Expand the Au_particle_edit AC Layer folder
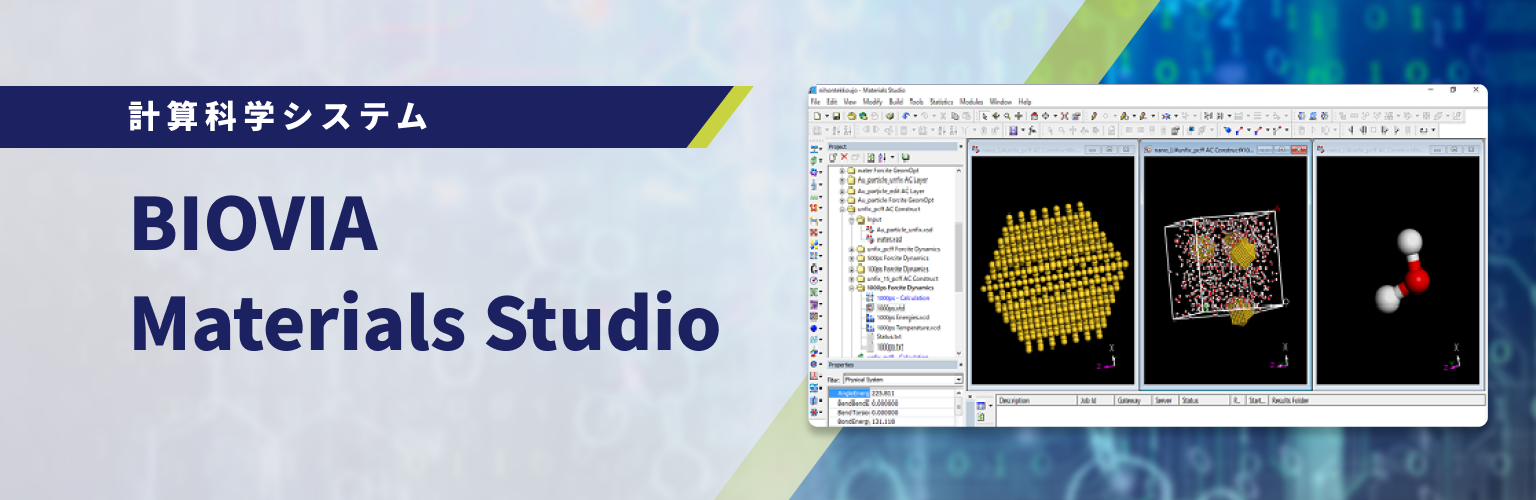The image size is (1536, 500). (842, 191)
